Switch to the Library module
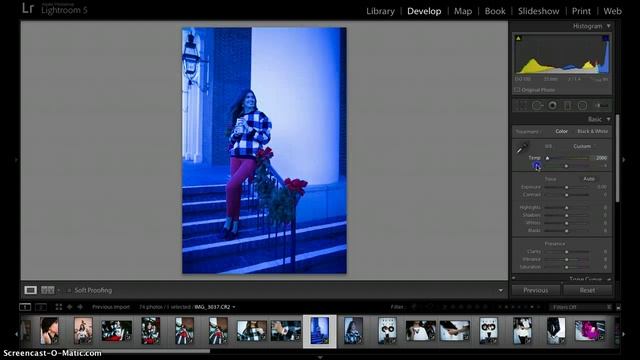Viewport: 640px width, 360px height. point(380,11)
